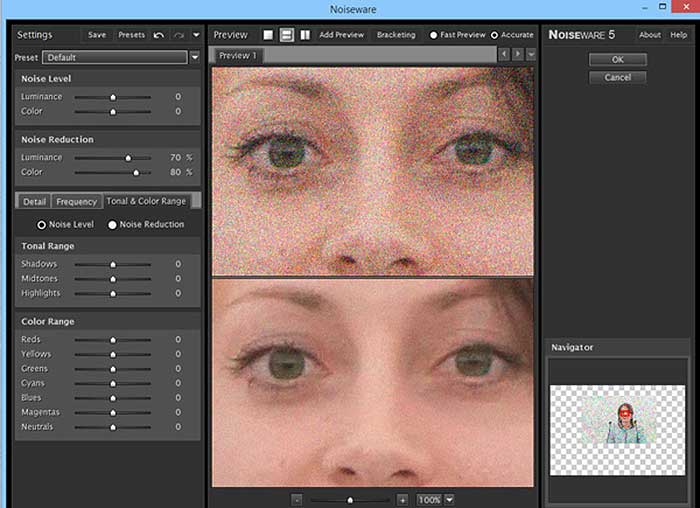
Task: Select vertical split preview layout icon
Action: (x=304, y=35)
